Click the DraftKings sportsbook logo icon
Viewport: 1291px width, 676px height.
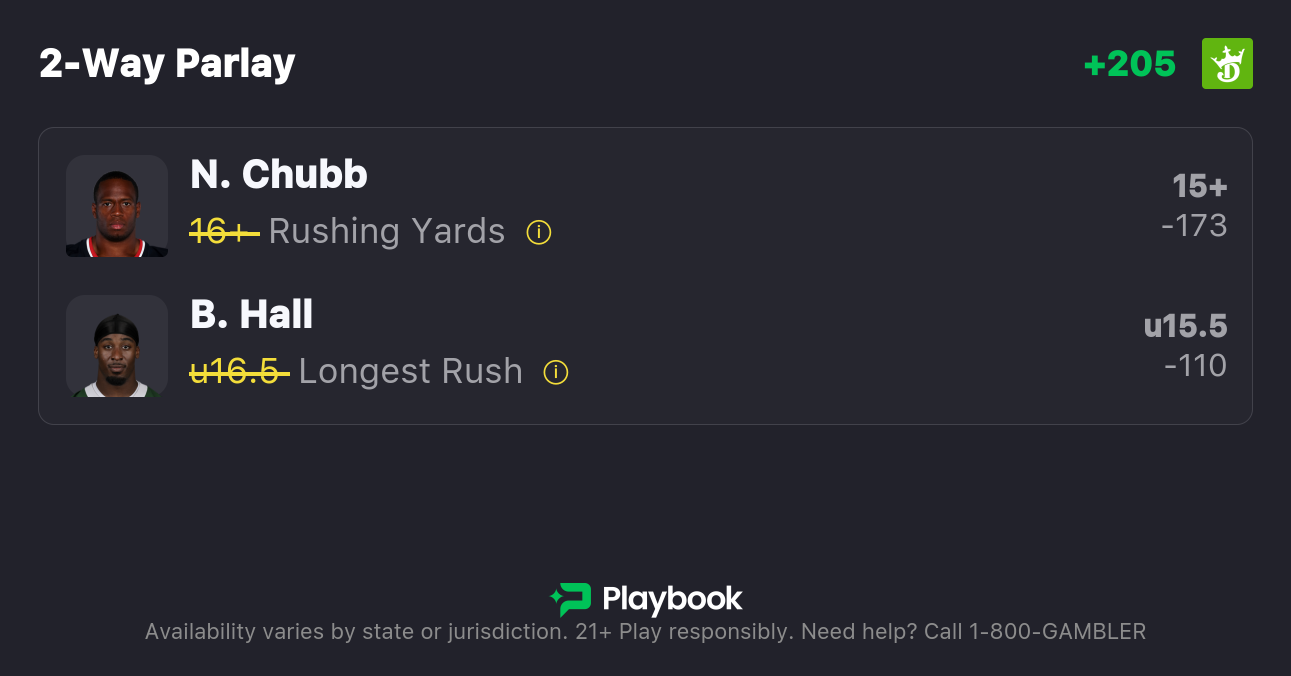[x=1227, y=64]
